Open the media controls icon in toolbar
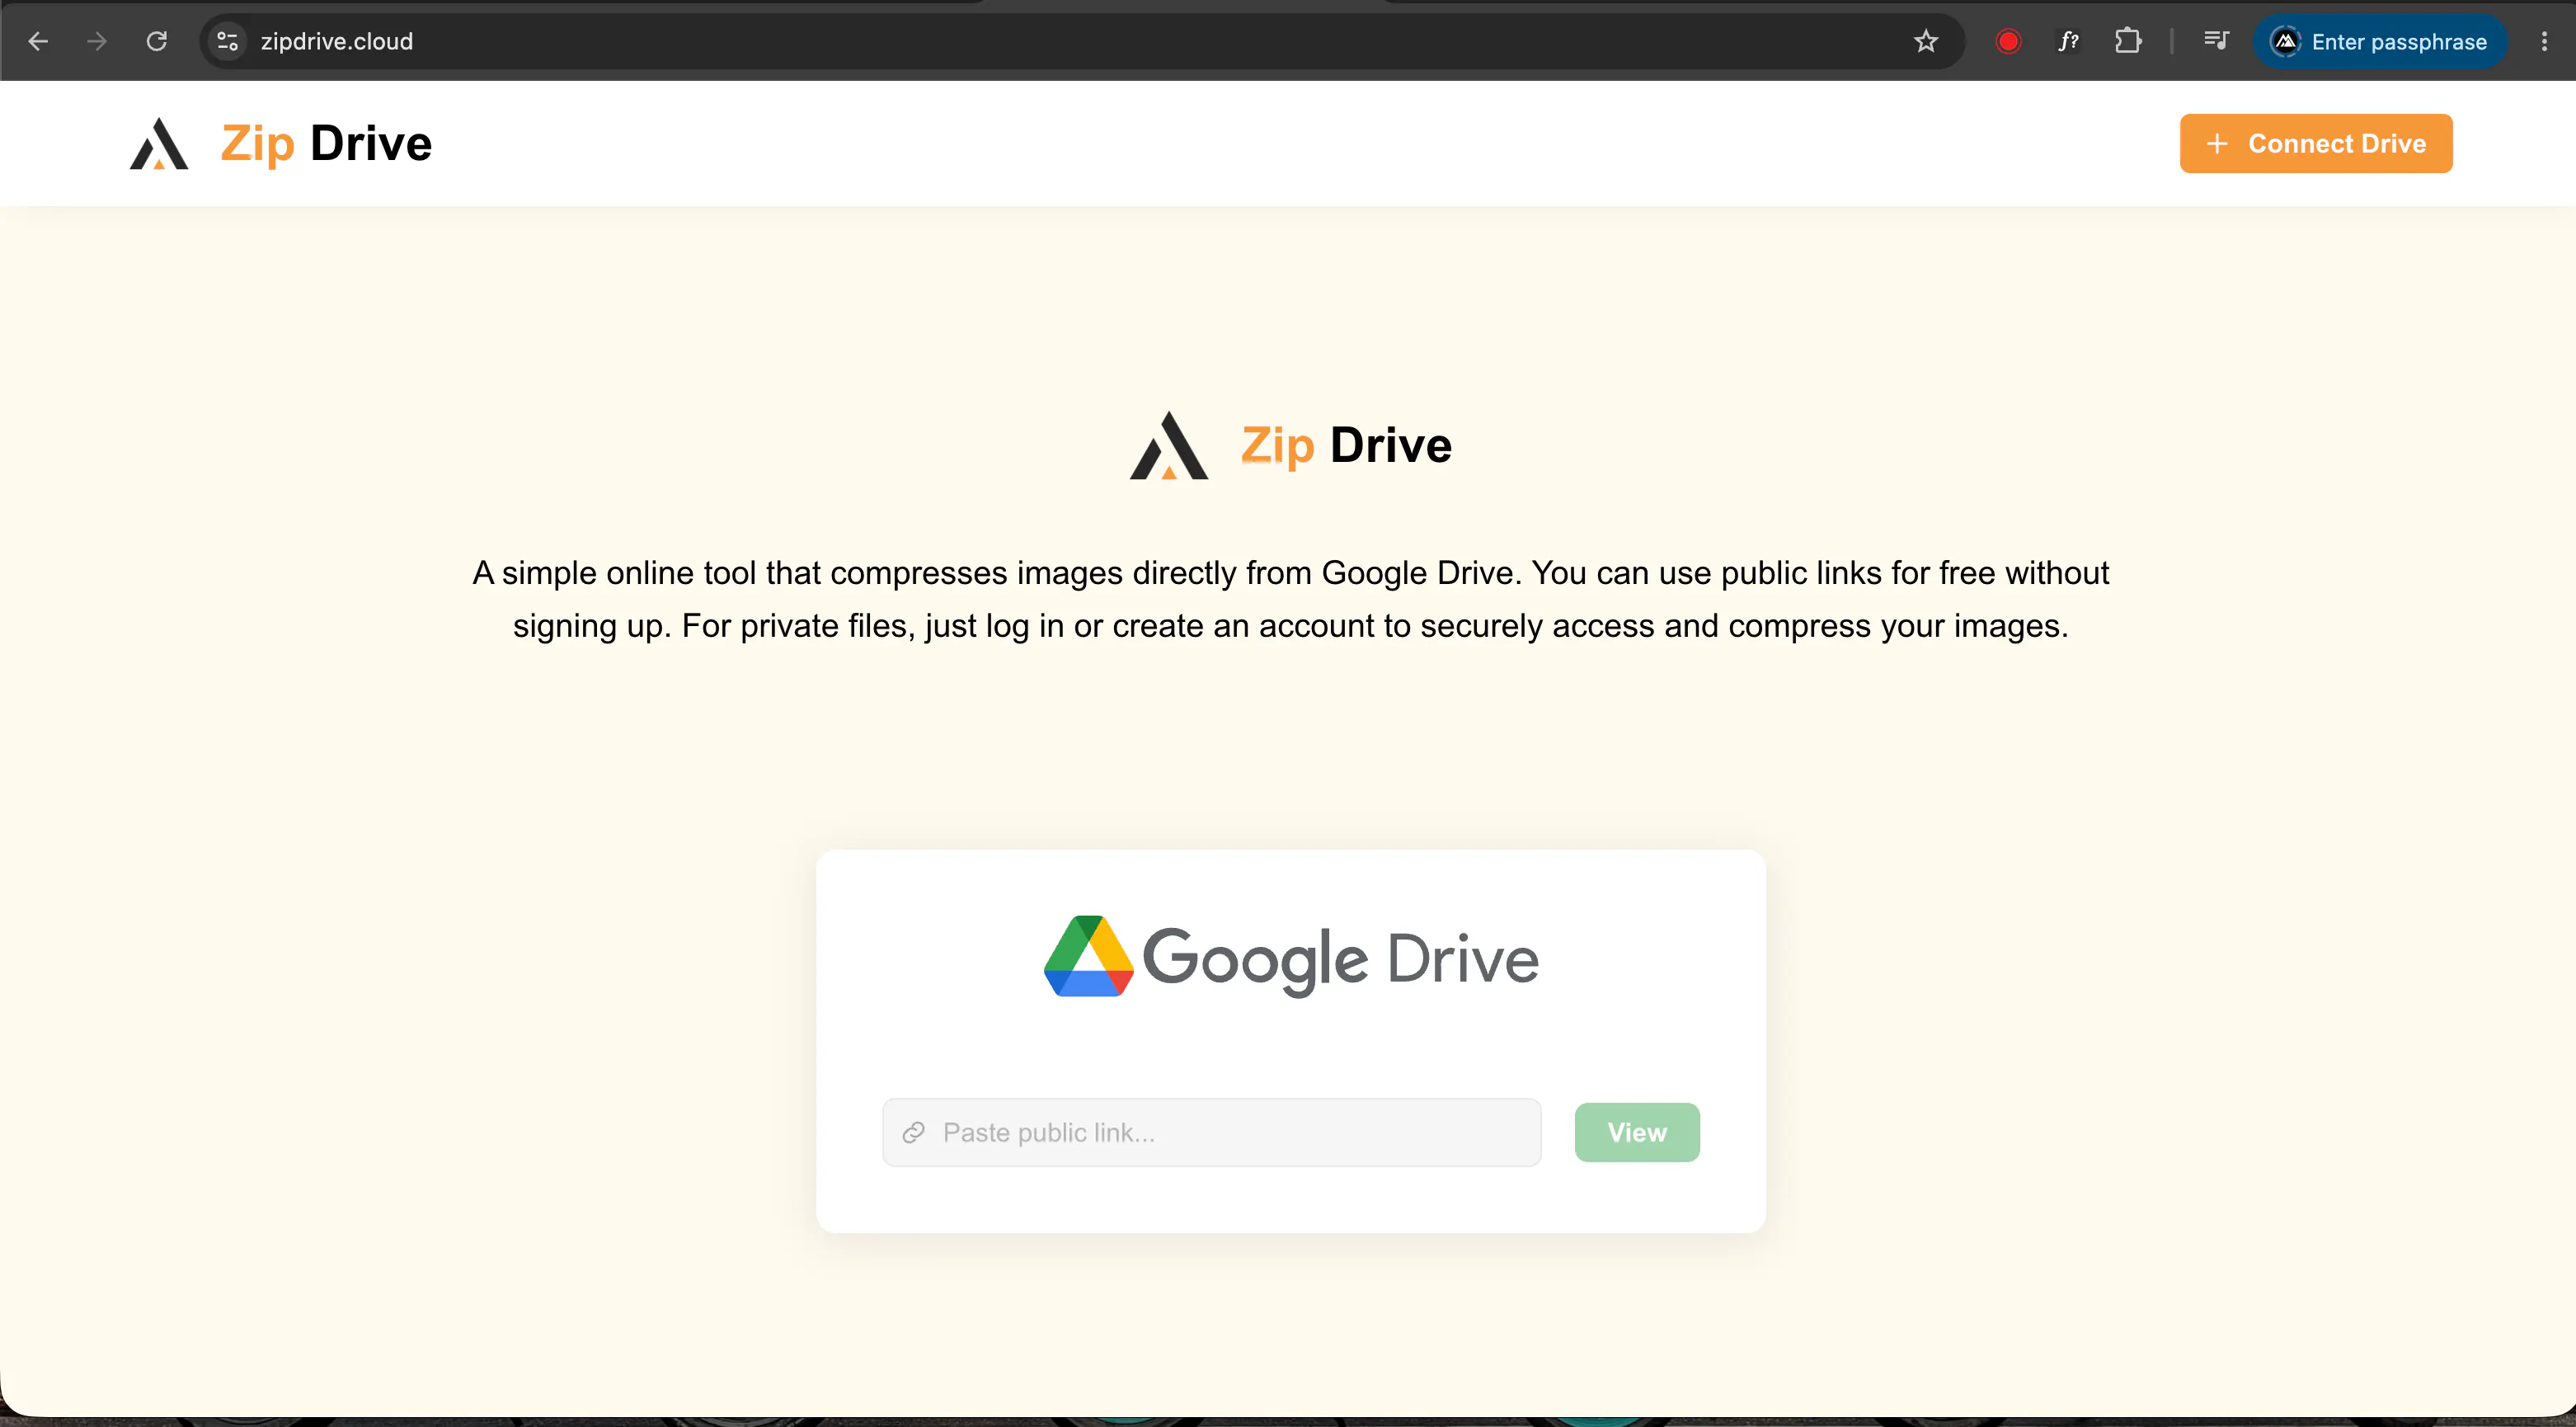Screen dimensions: 2576x1427 point(2216,41)
